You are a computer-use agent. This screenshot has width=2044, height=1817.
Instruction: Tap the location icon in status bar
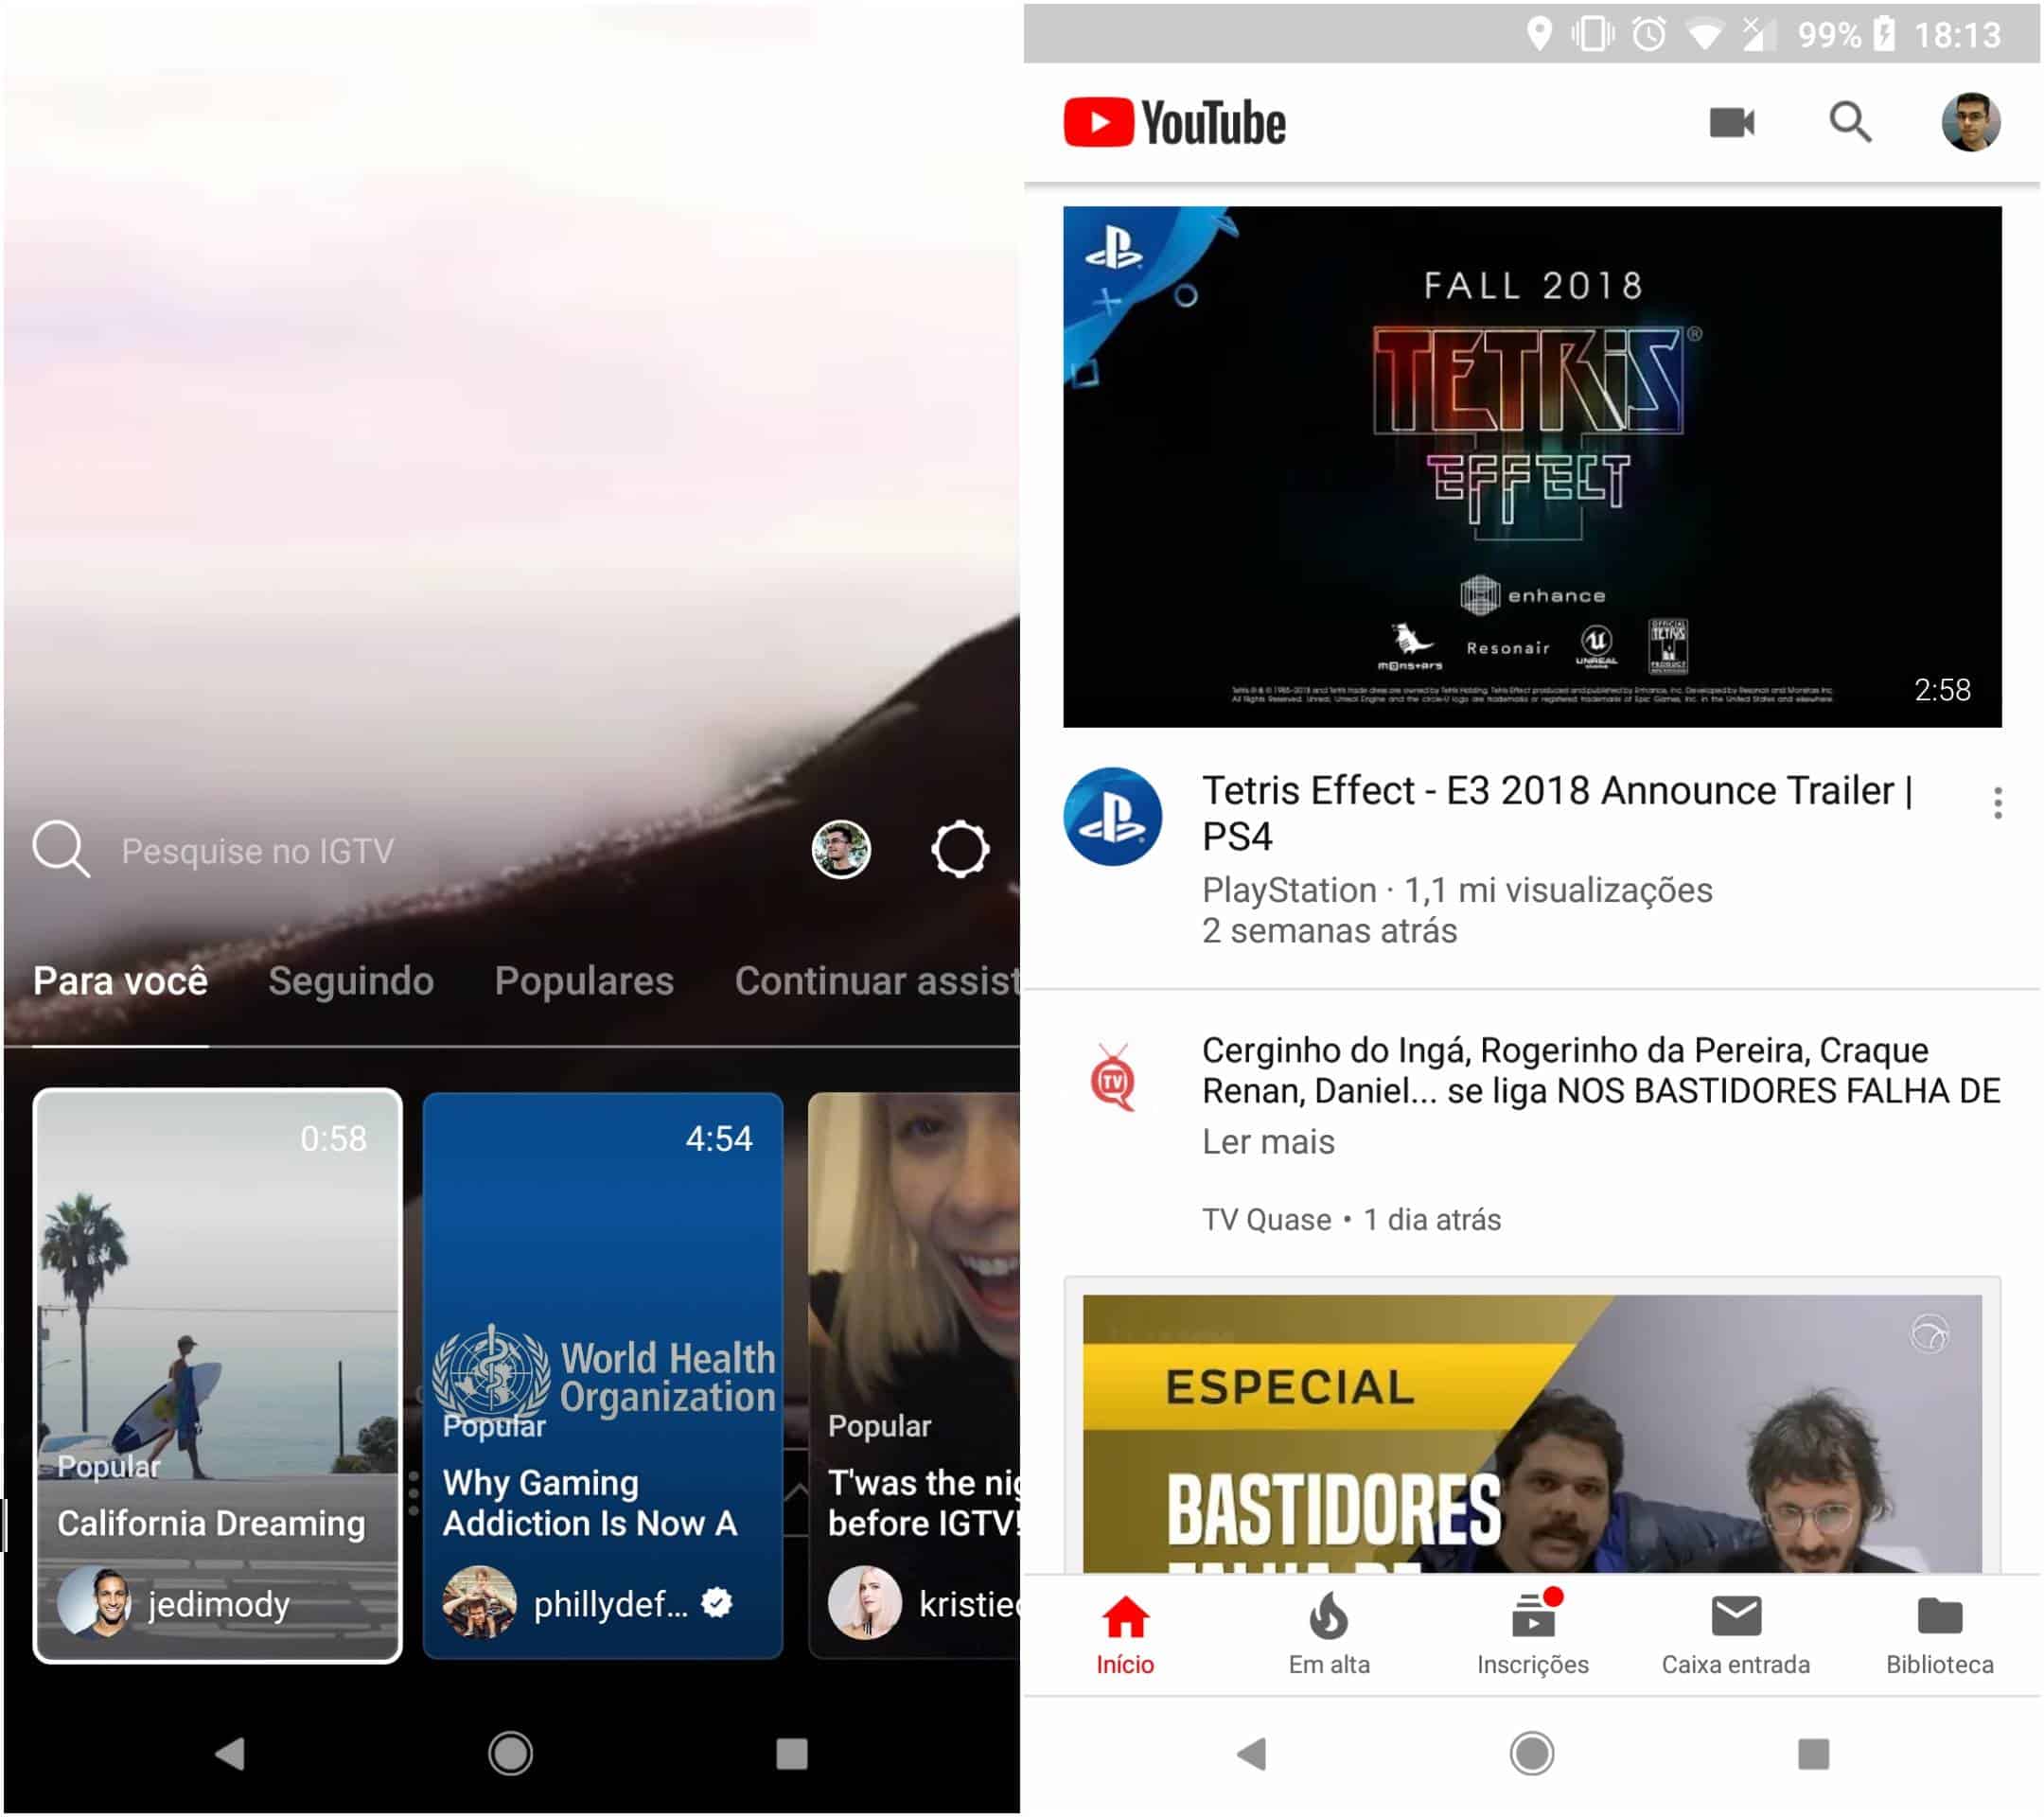coord(1540,34)
